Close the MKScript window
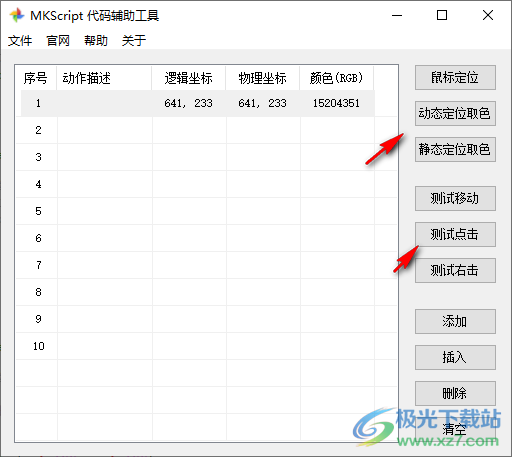The width and height of the screenshot is (512, 457). pyautogui.click(x=488, y=15)
